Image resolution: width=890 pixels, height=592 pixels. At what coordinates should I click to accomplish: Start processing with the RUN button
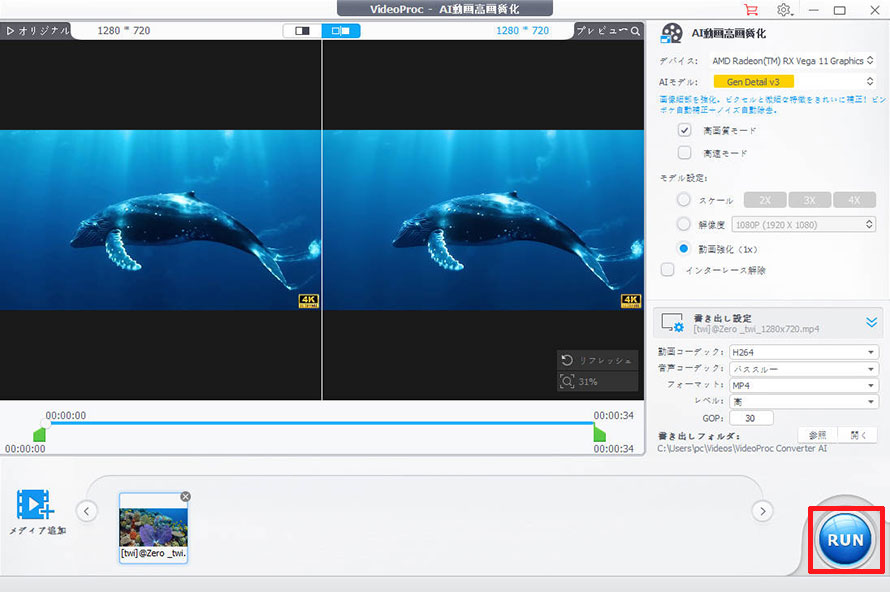pos(845,540)
